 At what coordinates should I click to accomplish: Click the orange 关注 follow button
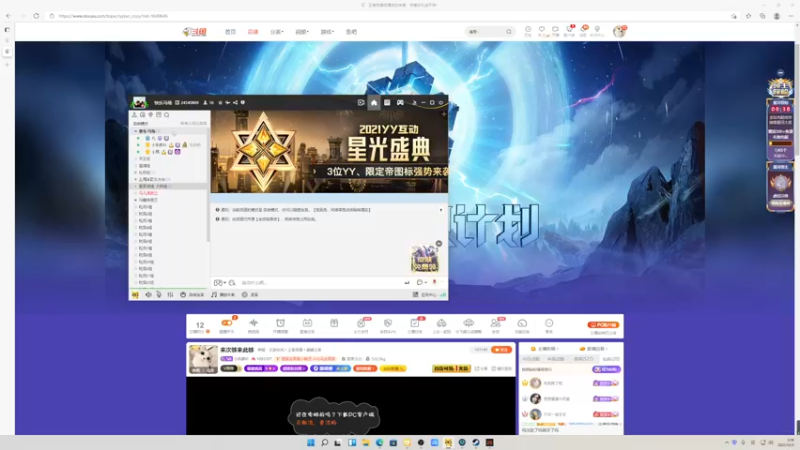pos(501,350)
